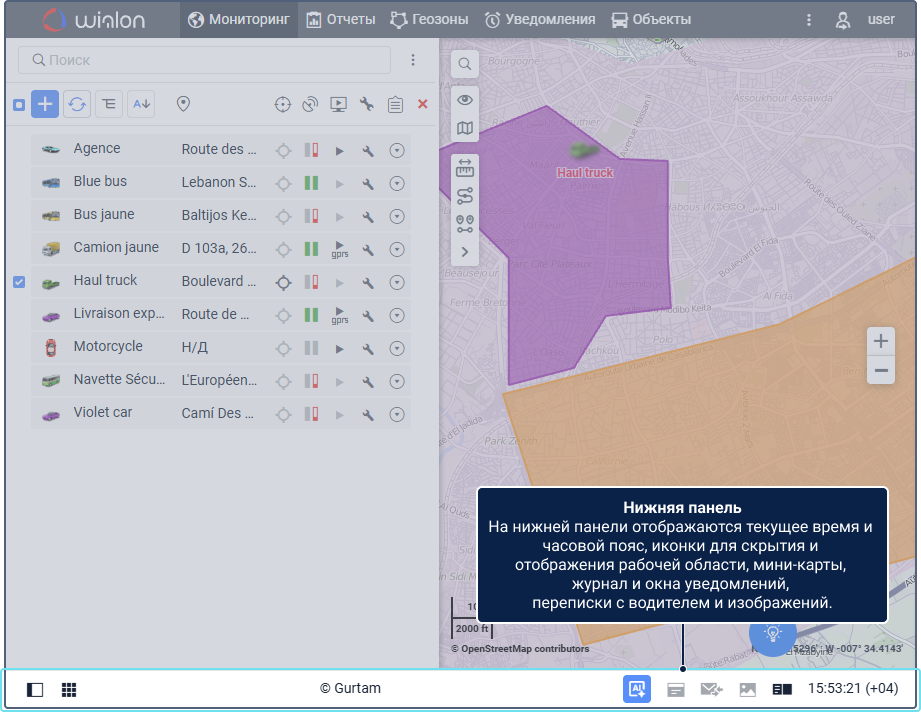The height and width of the screenshot is (712, 921).
Task: Open the Уведомления tab
Action: pos(540,19)
